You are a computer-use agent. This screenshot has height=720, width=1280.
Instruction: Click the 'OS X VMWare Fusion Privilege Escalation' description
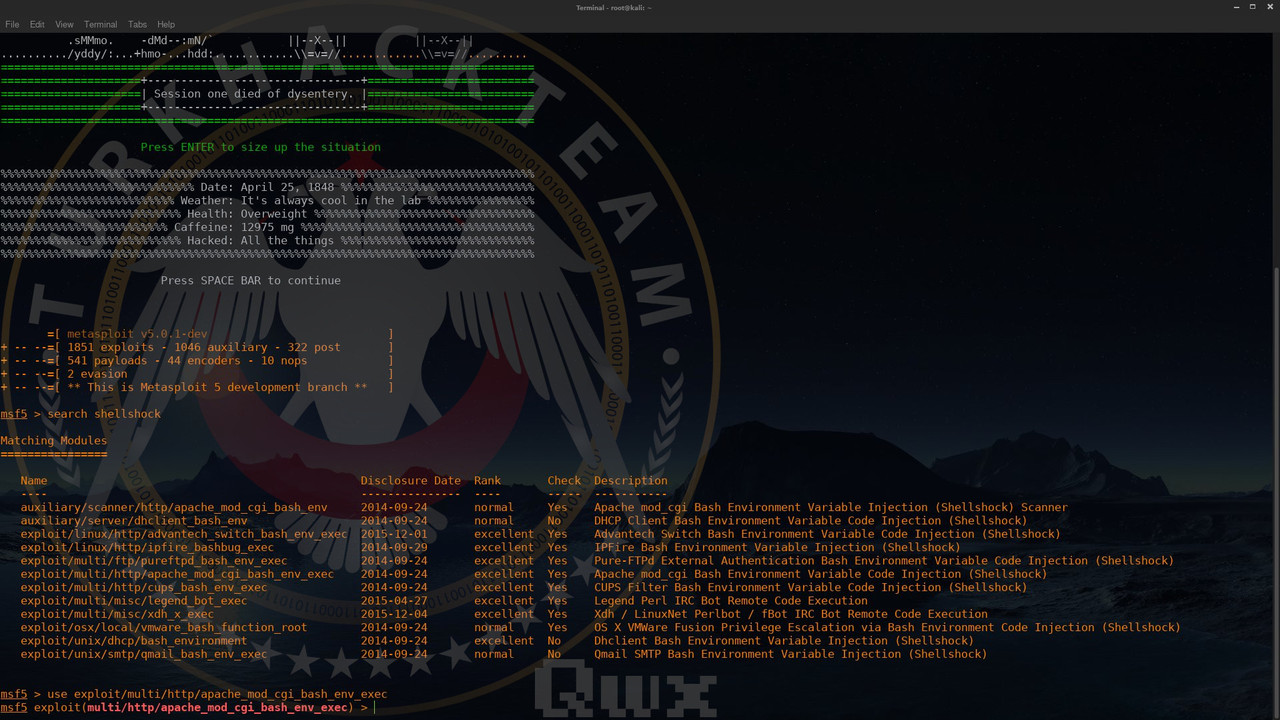click(887, 627)
